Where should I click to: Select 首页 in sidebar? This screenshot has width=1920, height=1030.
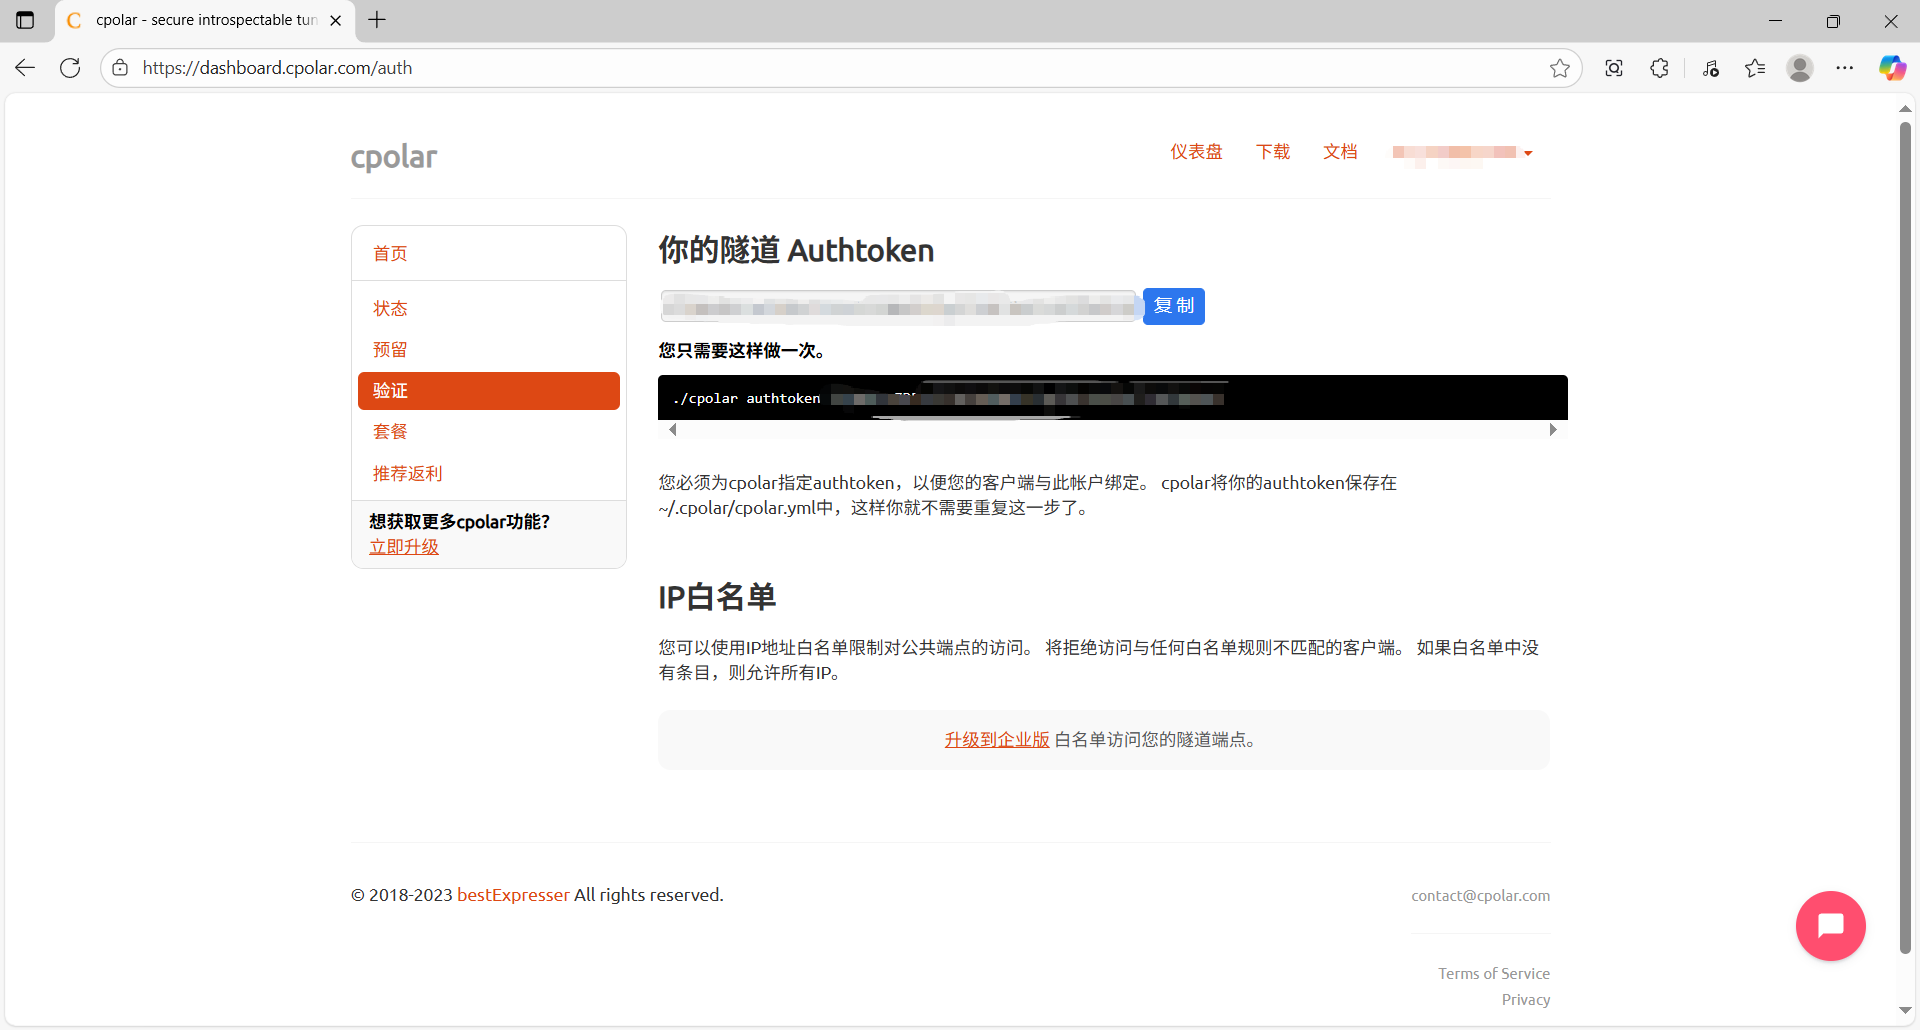click(390, 254)
